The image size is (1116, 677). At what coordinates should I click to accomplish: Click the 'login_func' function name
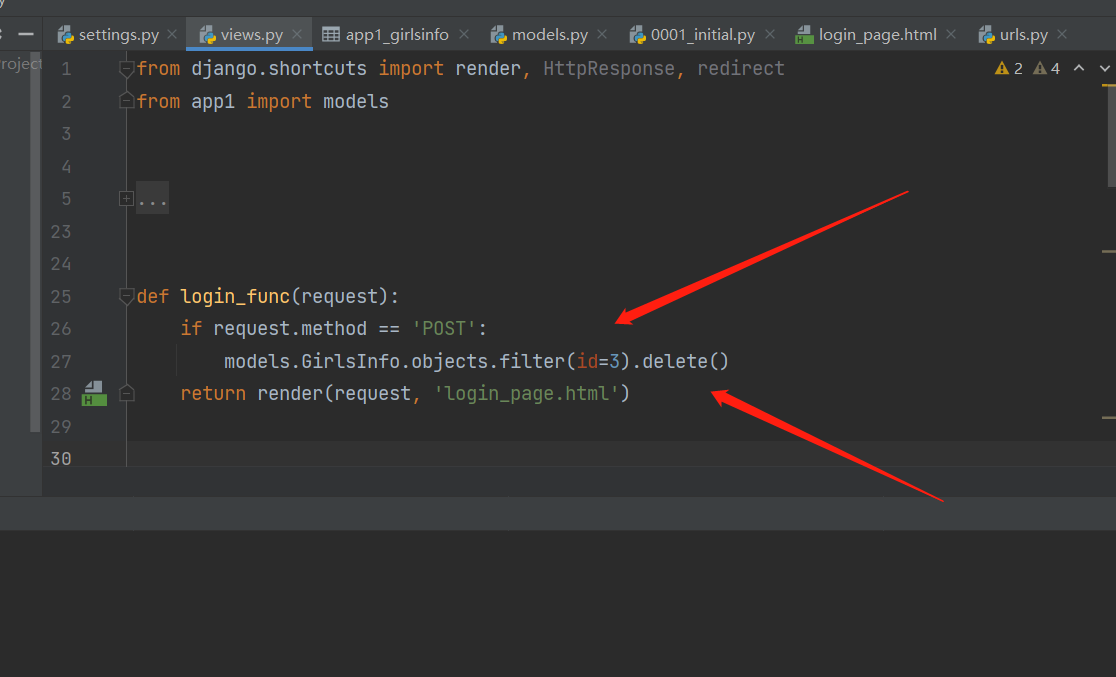click(235, 296)
